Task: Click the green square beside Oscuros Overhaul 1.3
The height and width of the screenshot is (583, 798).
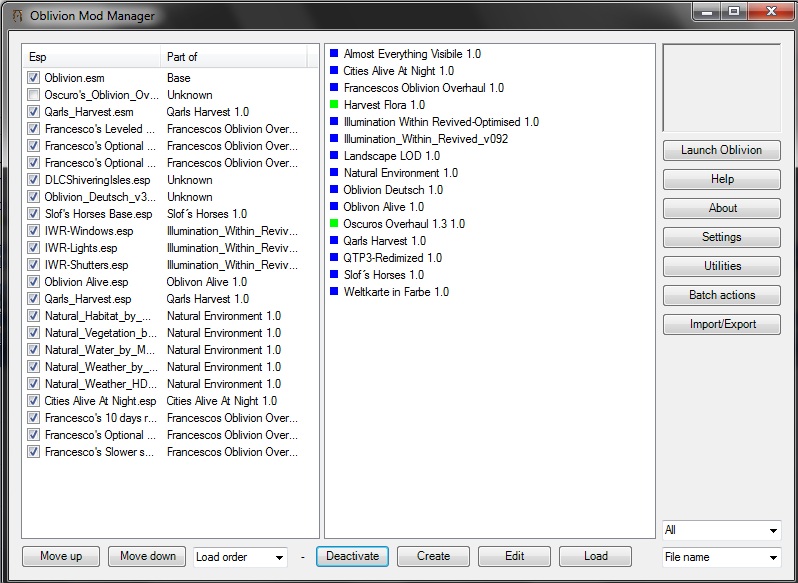Action: (335, 224)
